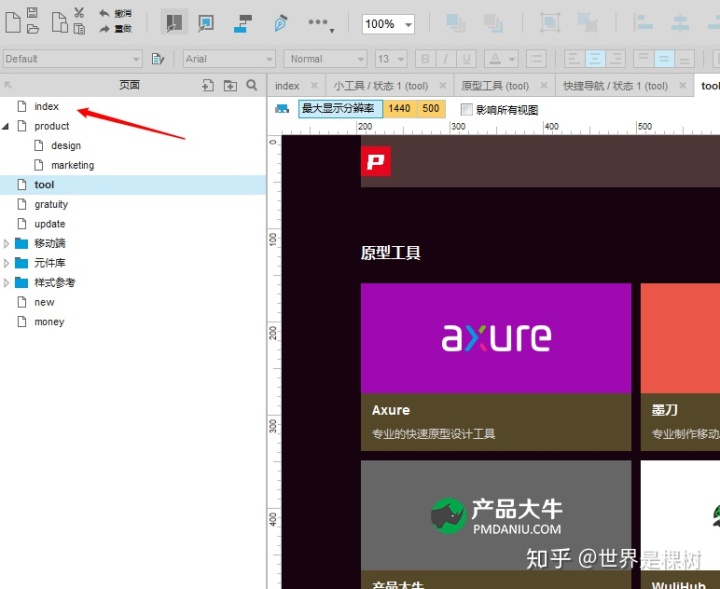Align text to top
Image resolution: width=720 pixels, height=589 pixels.
click(643, 59)
